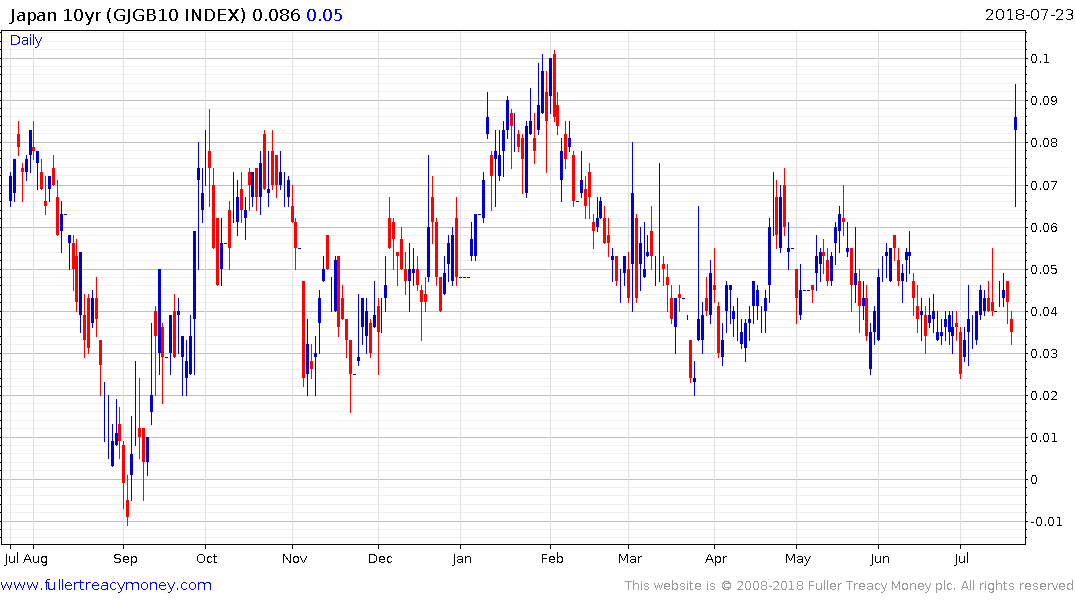Click the last price value 0.086
This screenshot has height=600, width=1075.
pos(276,15)
